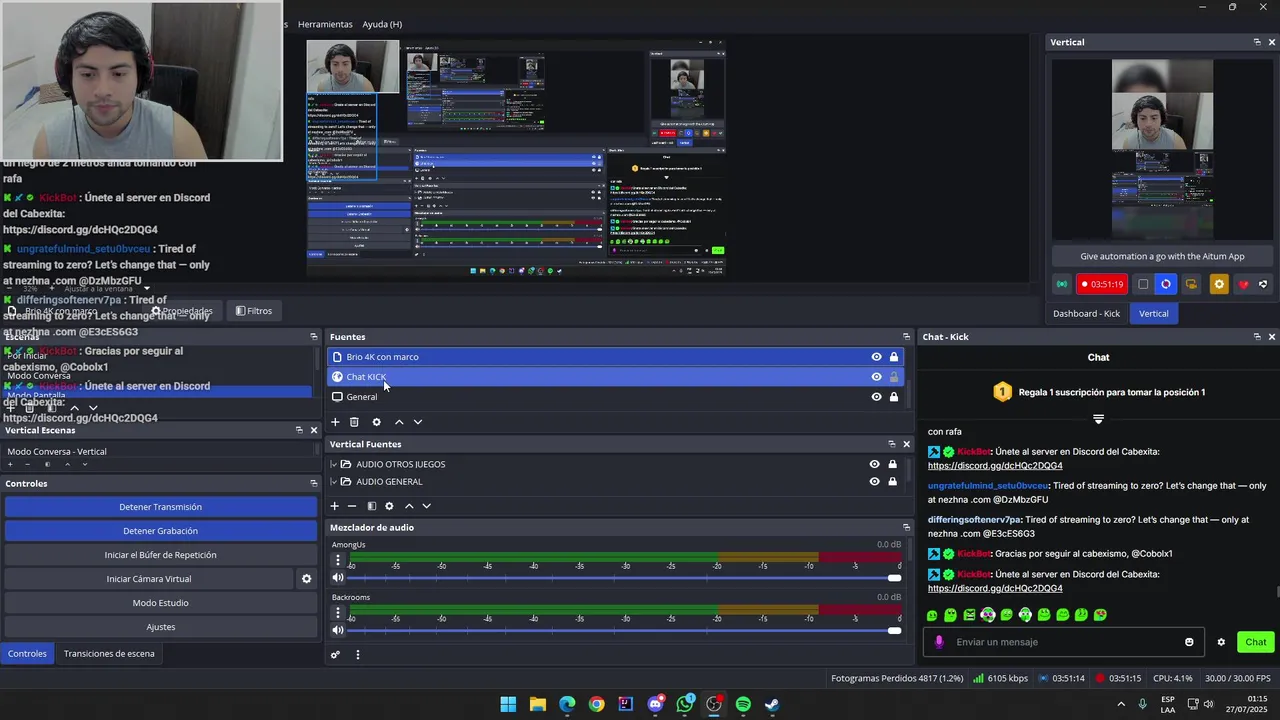Click Iniciar Cámara Virtual button
Viewport: 1280px width, 720px height.
[149, 579]
